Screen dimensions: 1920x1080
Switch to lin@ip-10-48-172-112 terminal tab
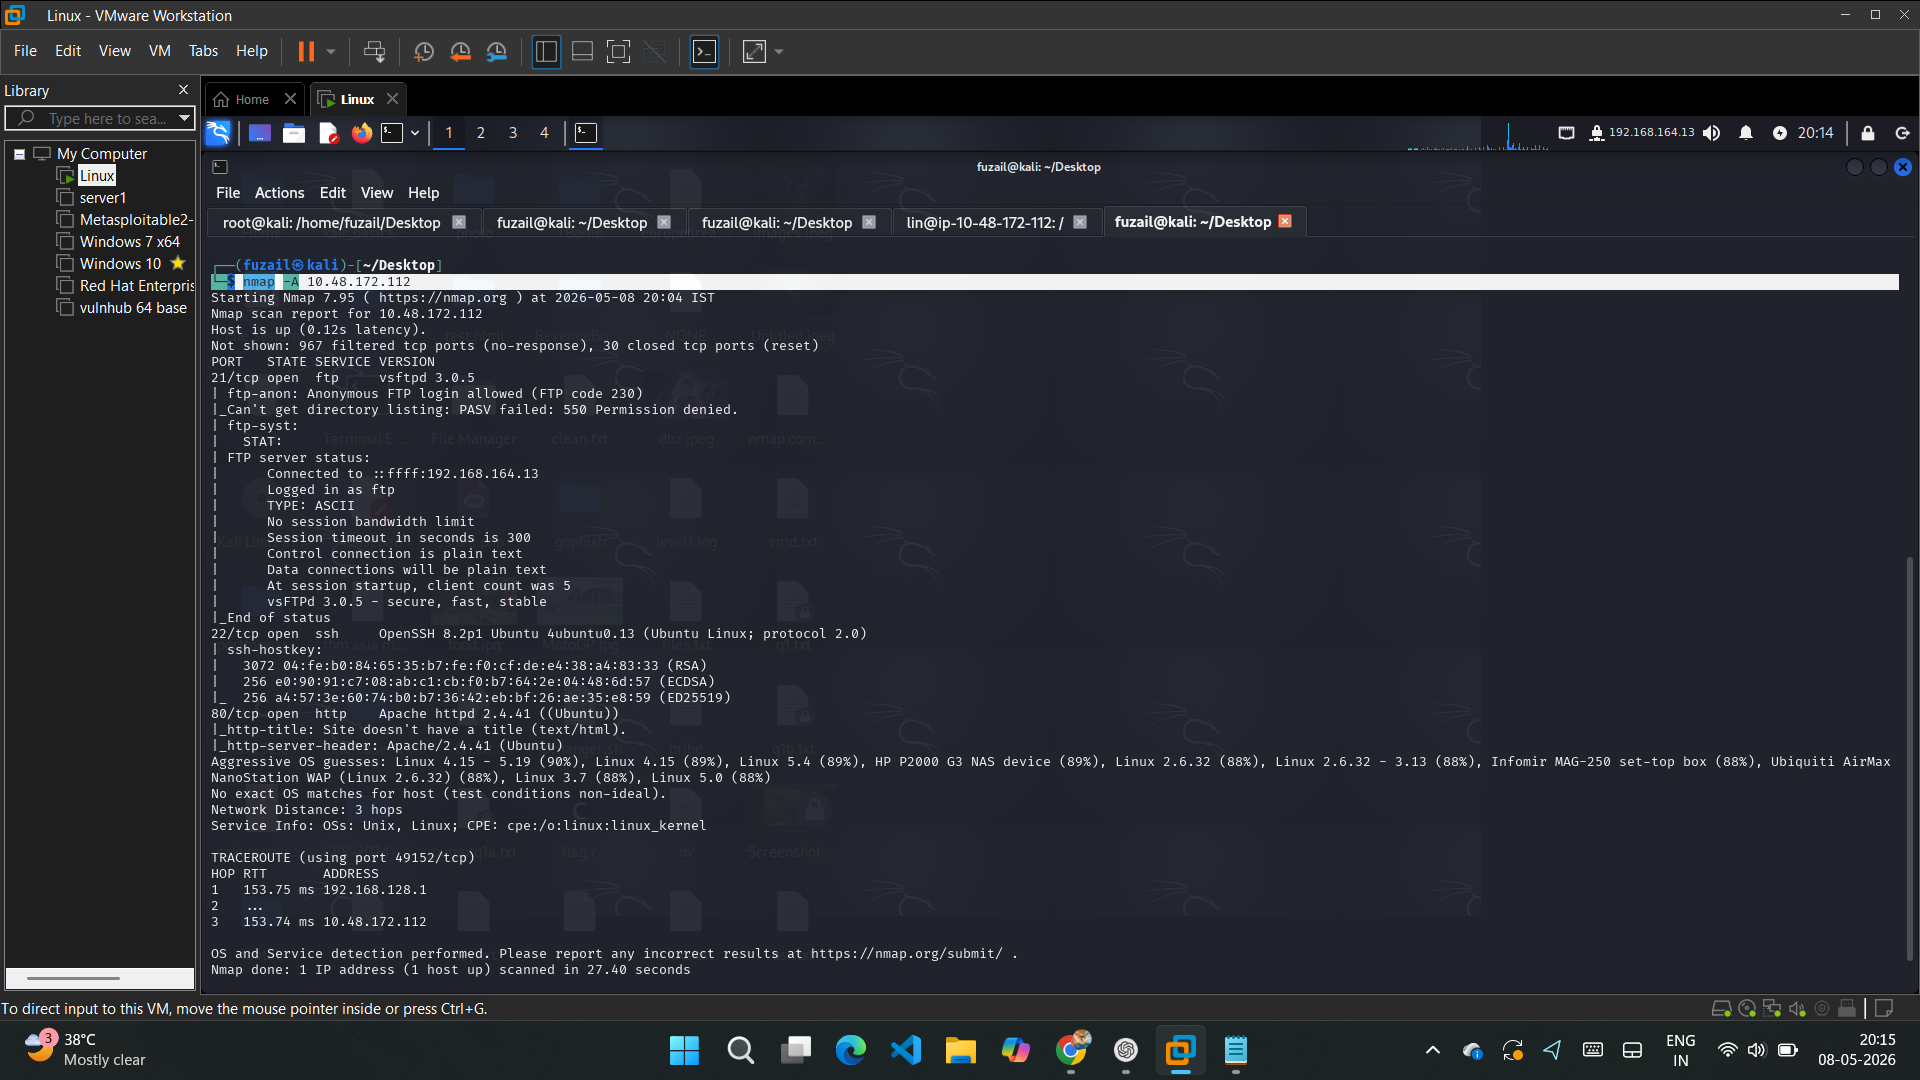click(x=985, y=222)
